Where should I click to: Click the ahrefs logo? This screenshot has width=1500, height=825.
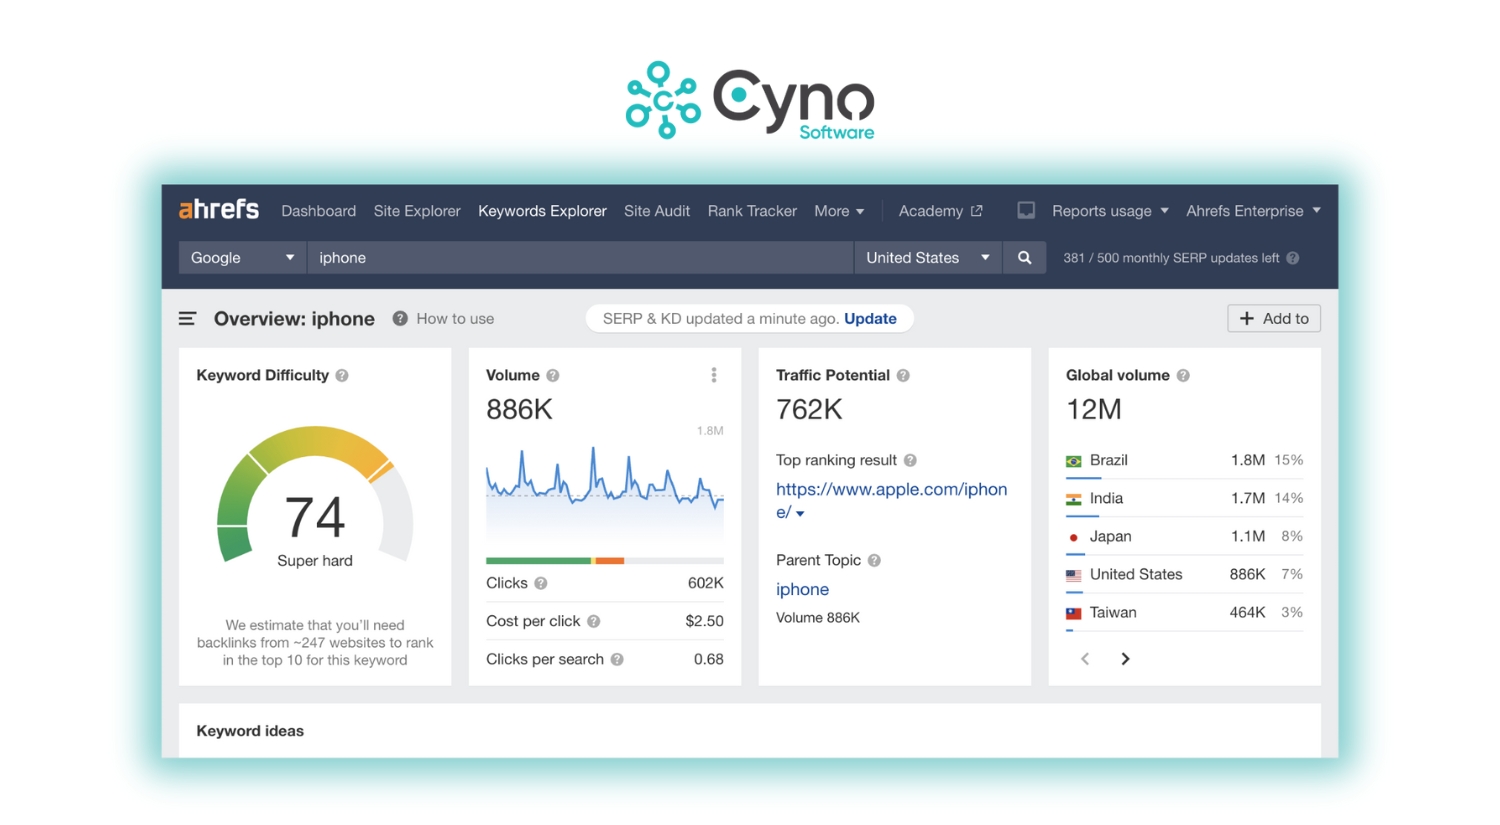[x=218, y=210]
